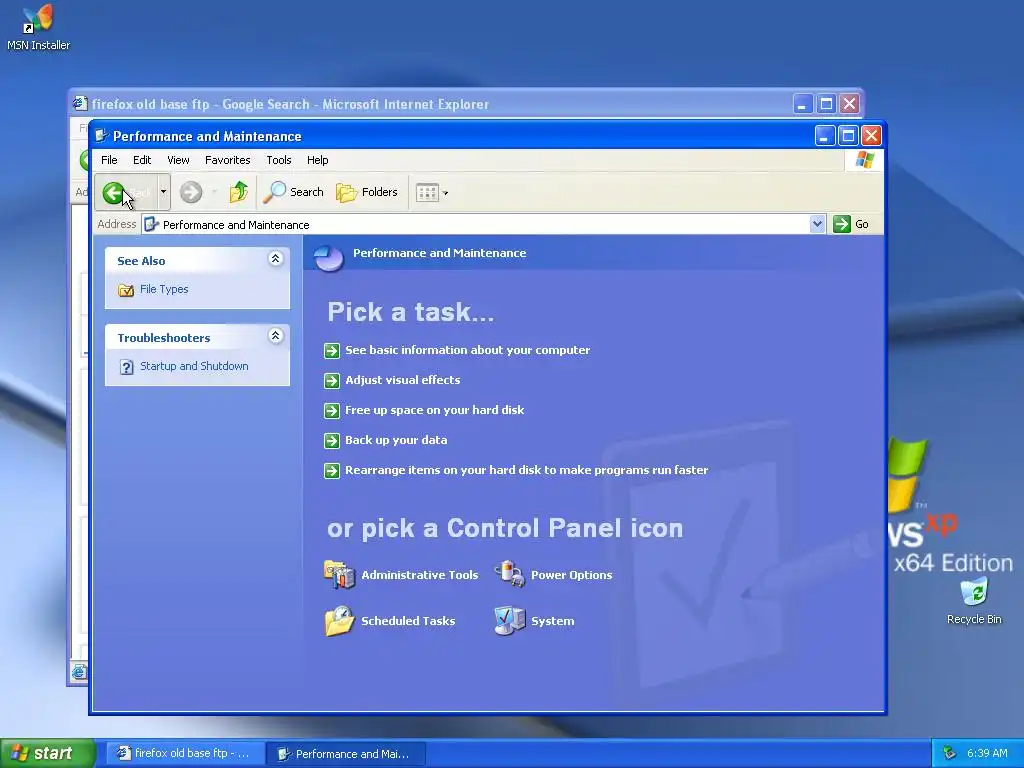
Task: Click the system tray notification icon
Action: (x=950, y=754)
